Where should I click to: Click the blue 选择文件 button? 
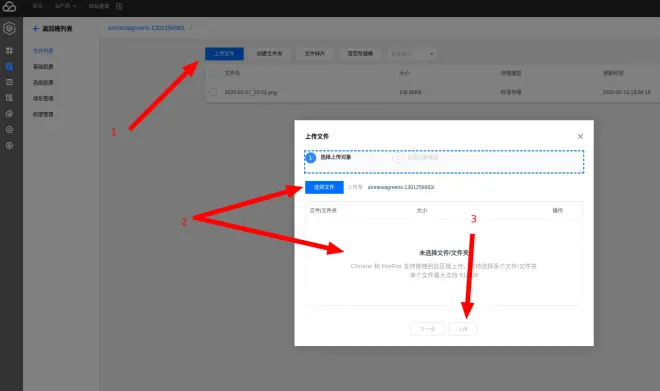point(324,187)
